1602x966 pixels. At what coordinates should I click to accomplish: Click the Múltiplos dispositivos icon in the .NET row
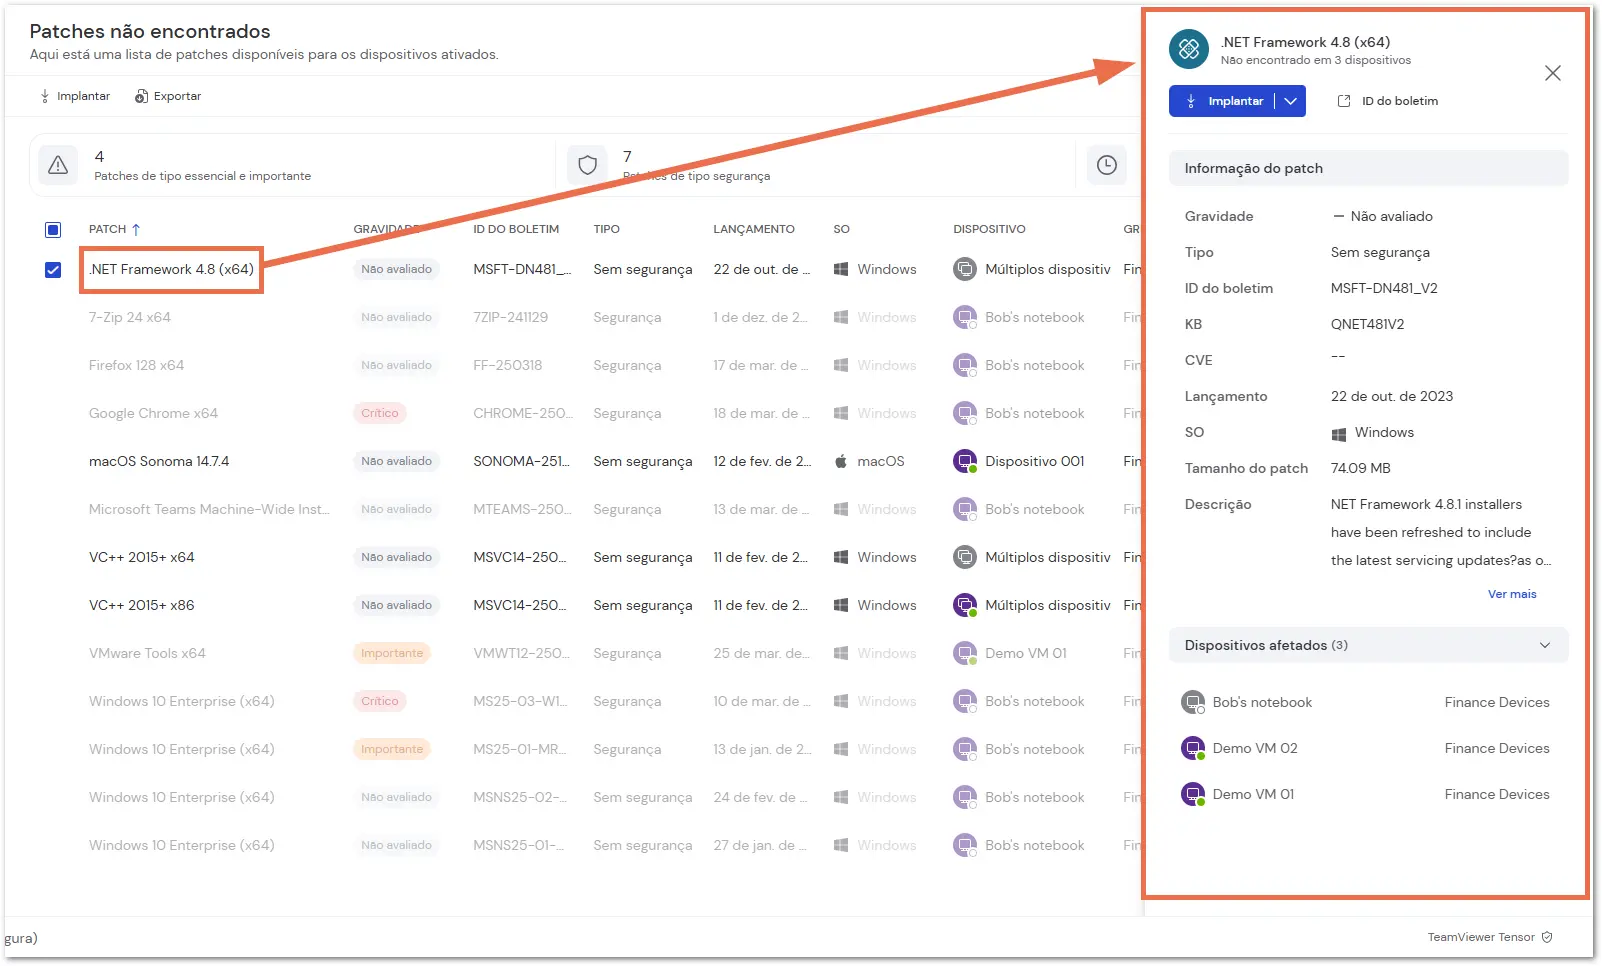pyautogui.click(x=965, y=269)
